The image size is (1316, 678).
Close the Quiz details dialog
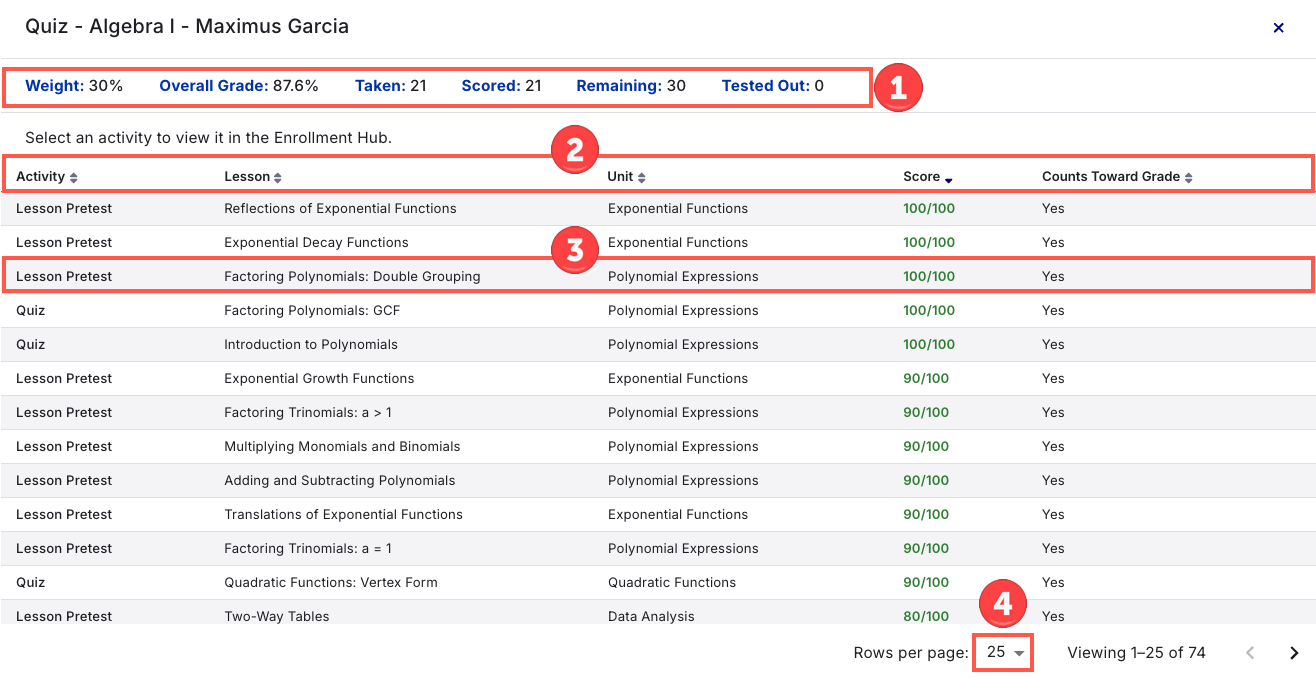1278,28
